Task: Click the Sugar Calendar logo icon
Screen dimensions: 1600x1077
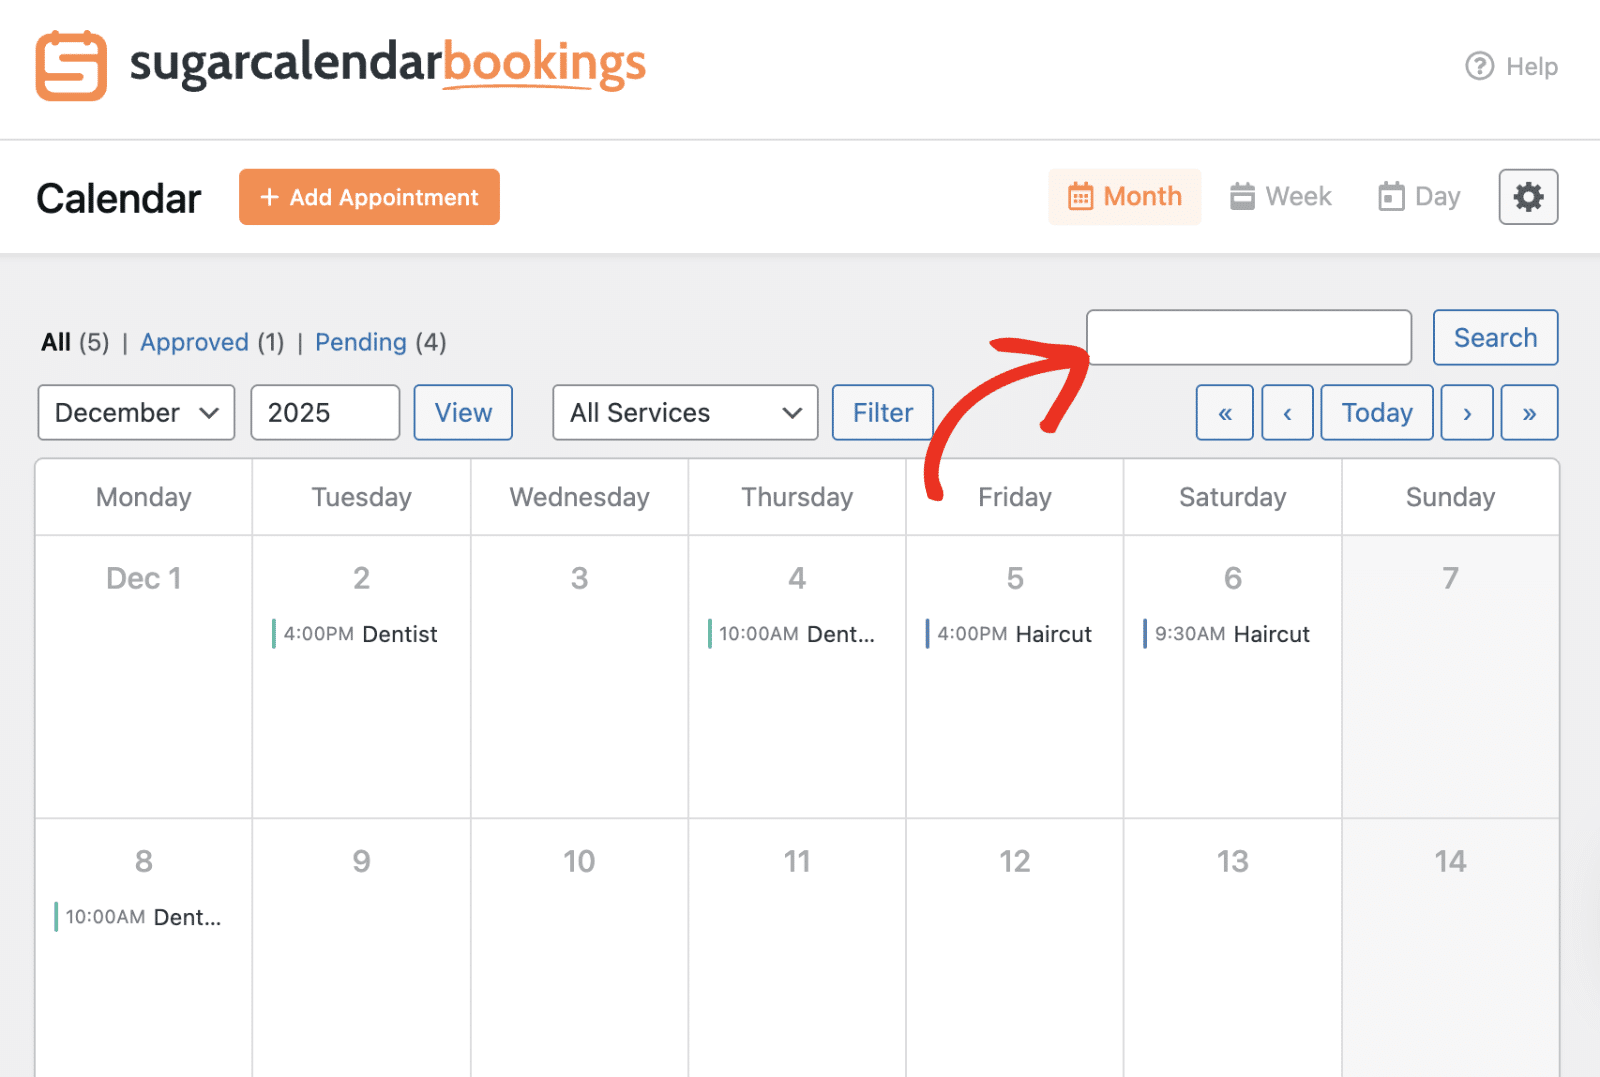Action: pos(71,66)
